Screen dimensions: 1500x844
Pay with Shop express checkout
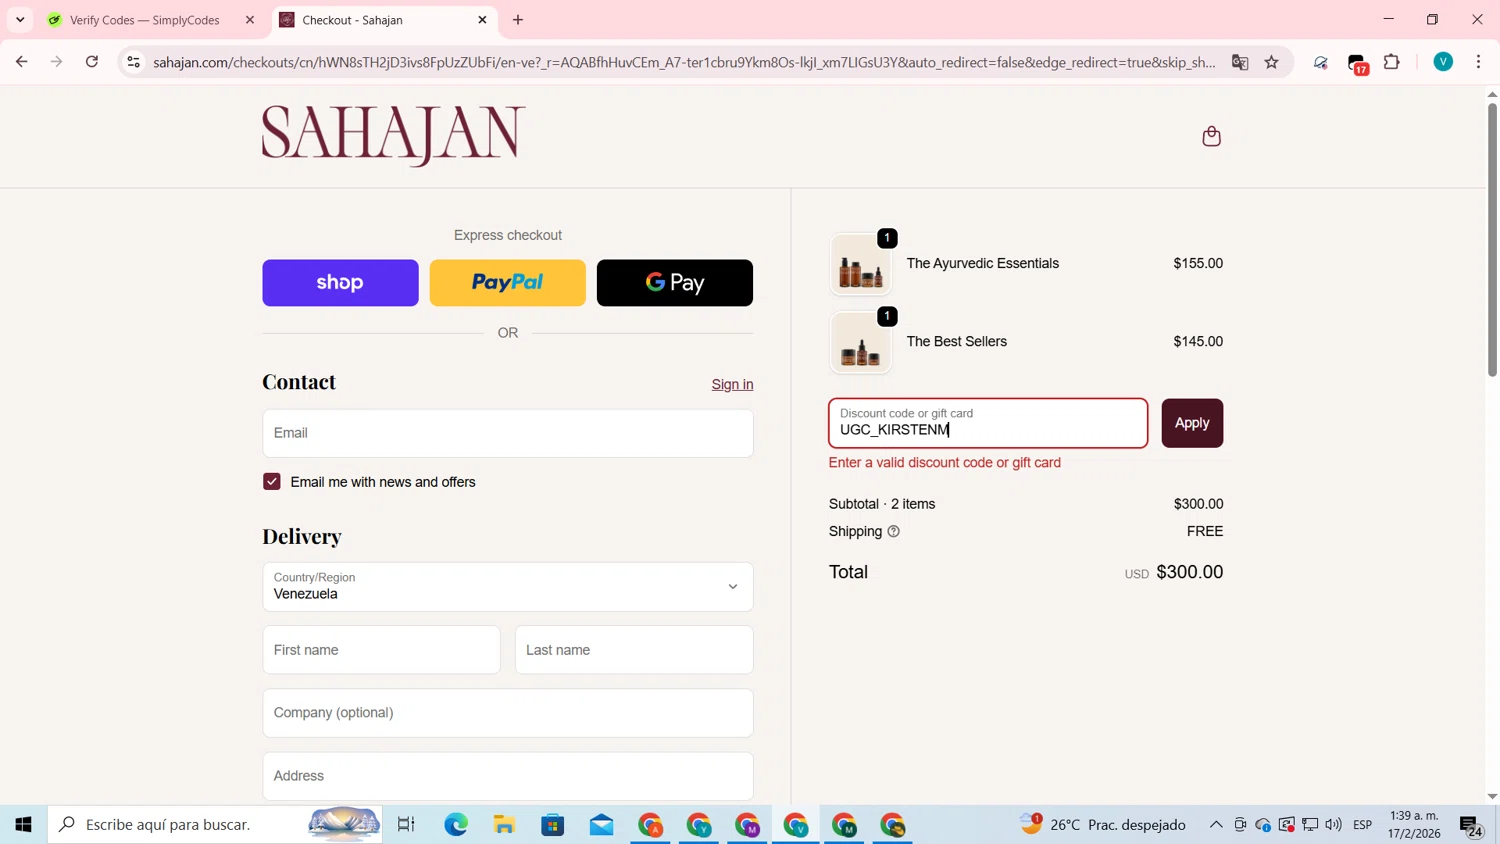pos(340,283)
